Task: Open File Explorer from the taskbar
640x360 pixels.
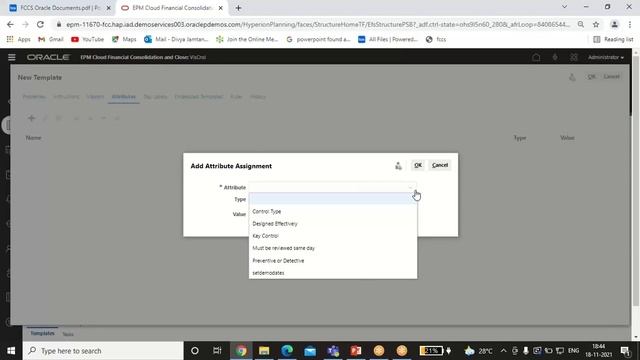Action: [264, 351]
